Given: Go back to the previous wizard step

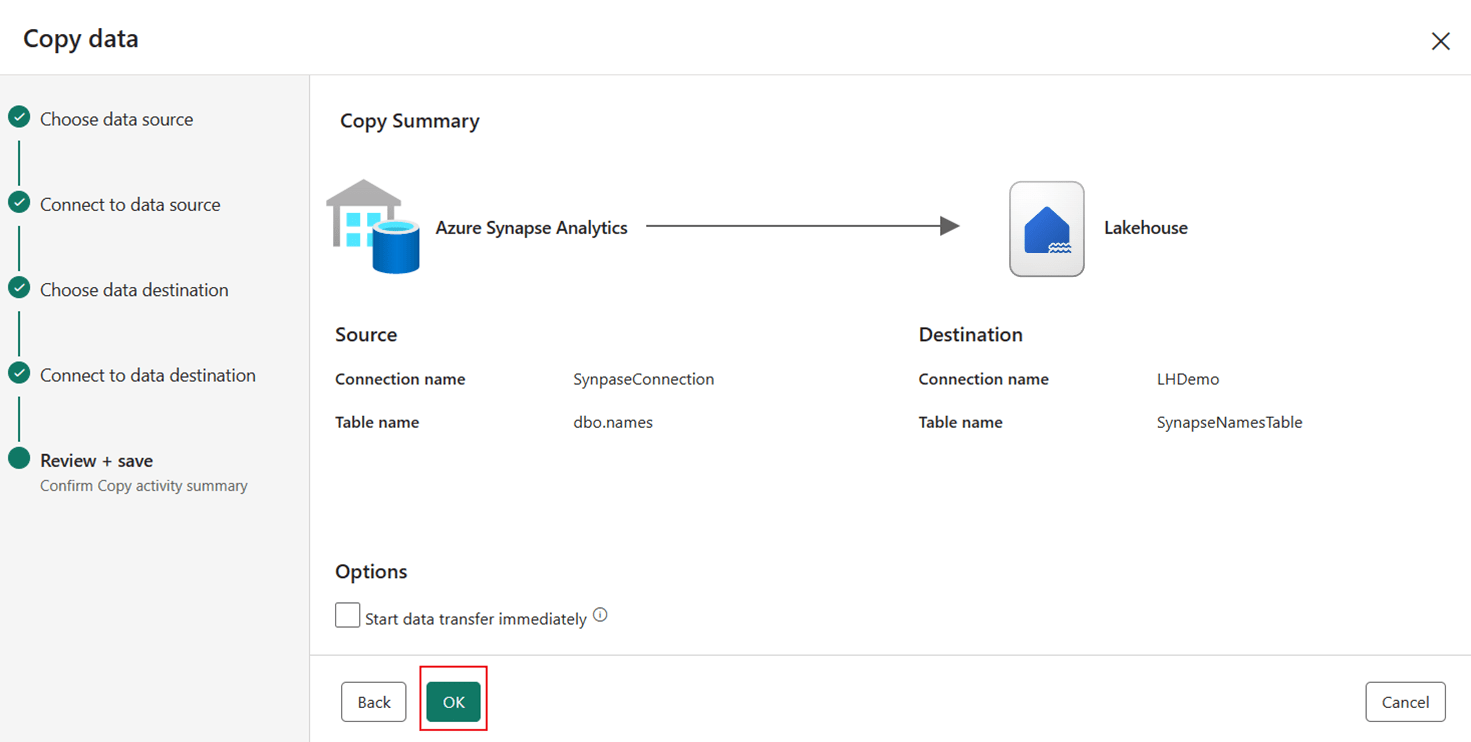Looking at the screenshot, I should [x=373, y=701].
